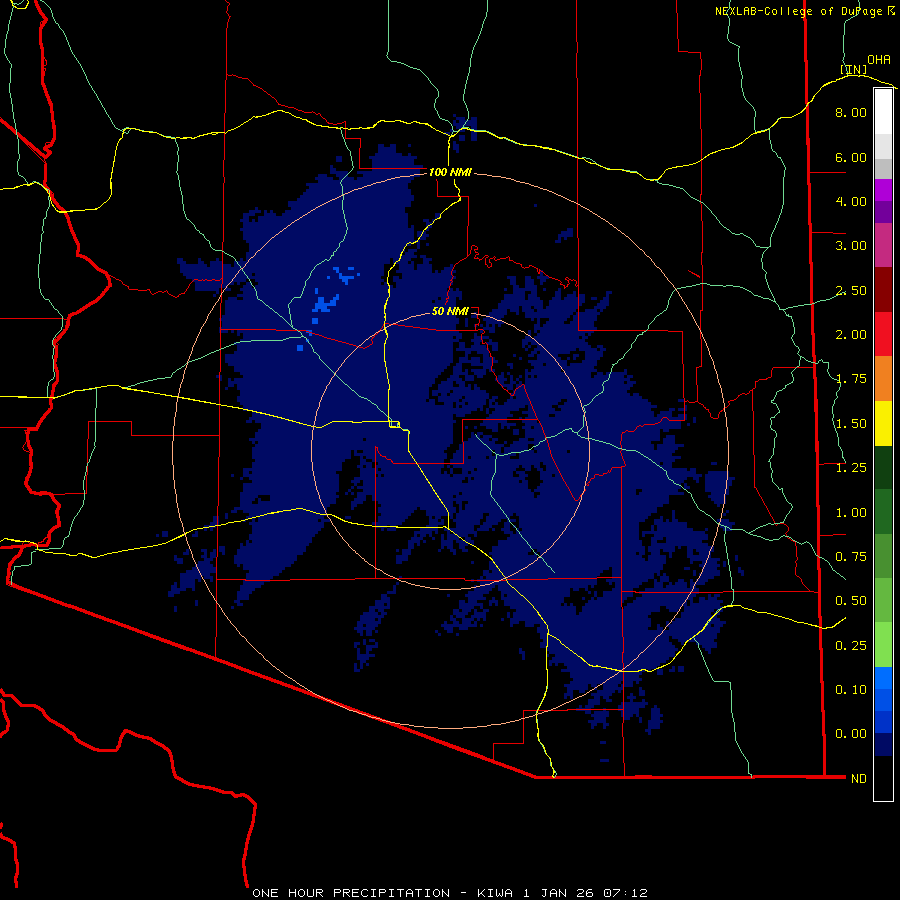900x900 pixels.
Task: Select the yellow legend swatch beside 1.50
Action: (x=883, y=423)
